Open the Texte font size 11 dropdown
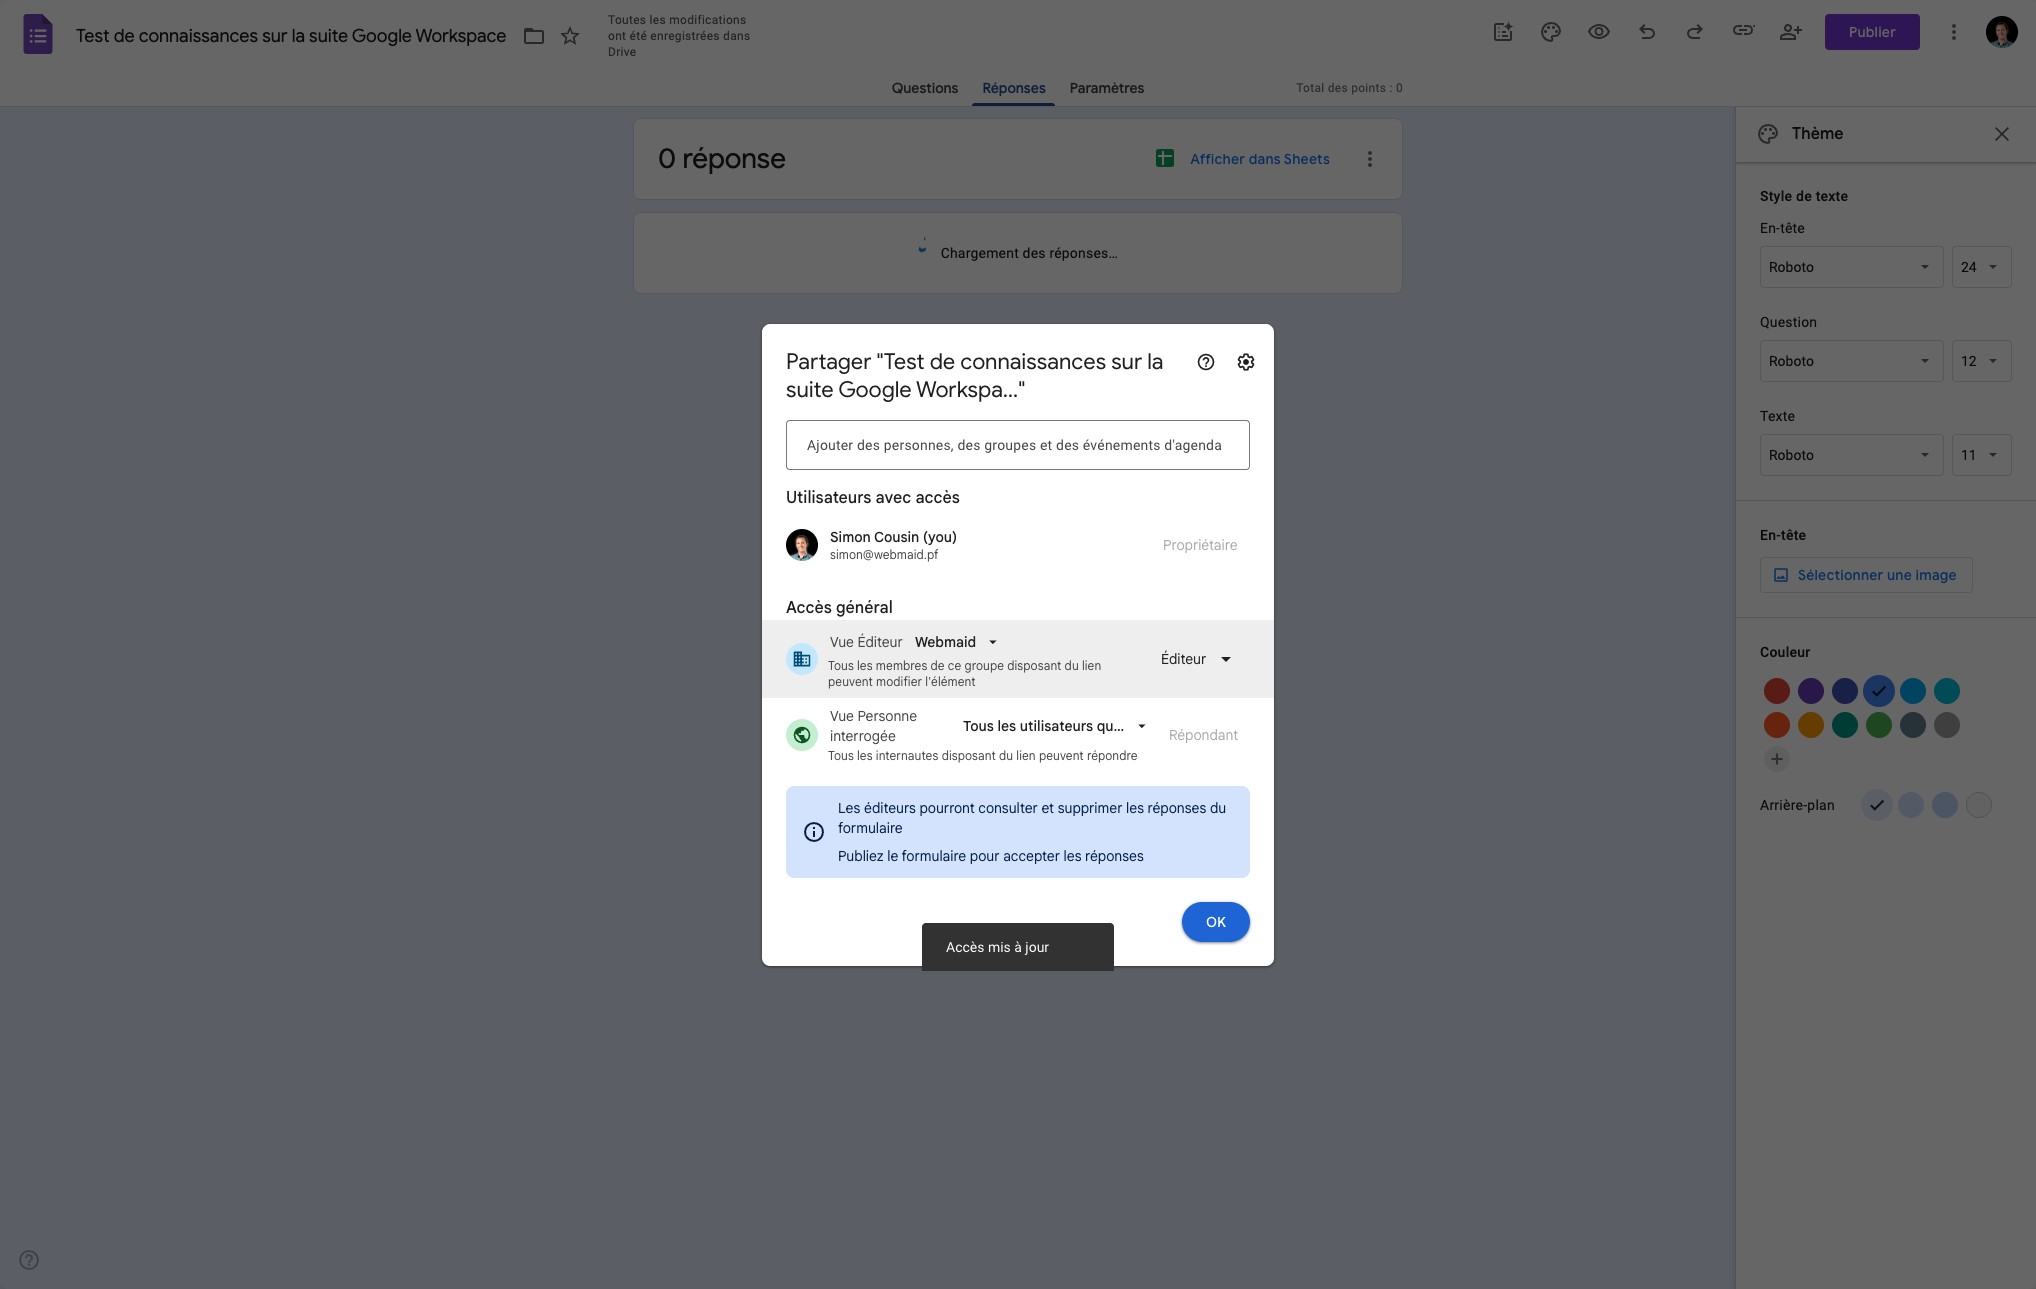2036x1289 pixels. click(x=1981, y=455)
